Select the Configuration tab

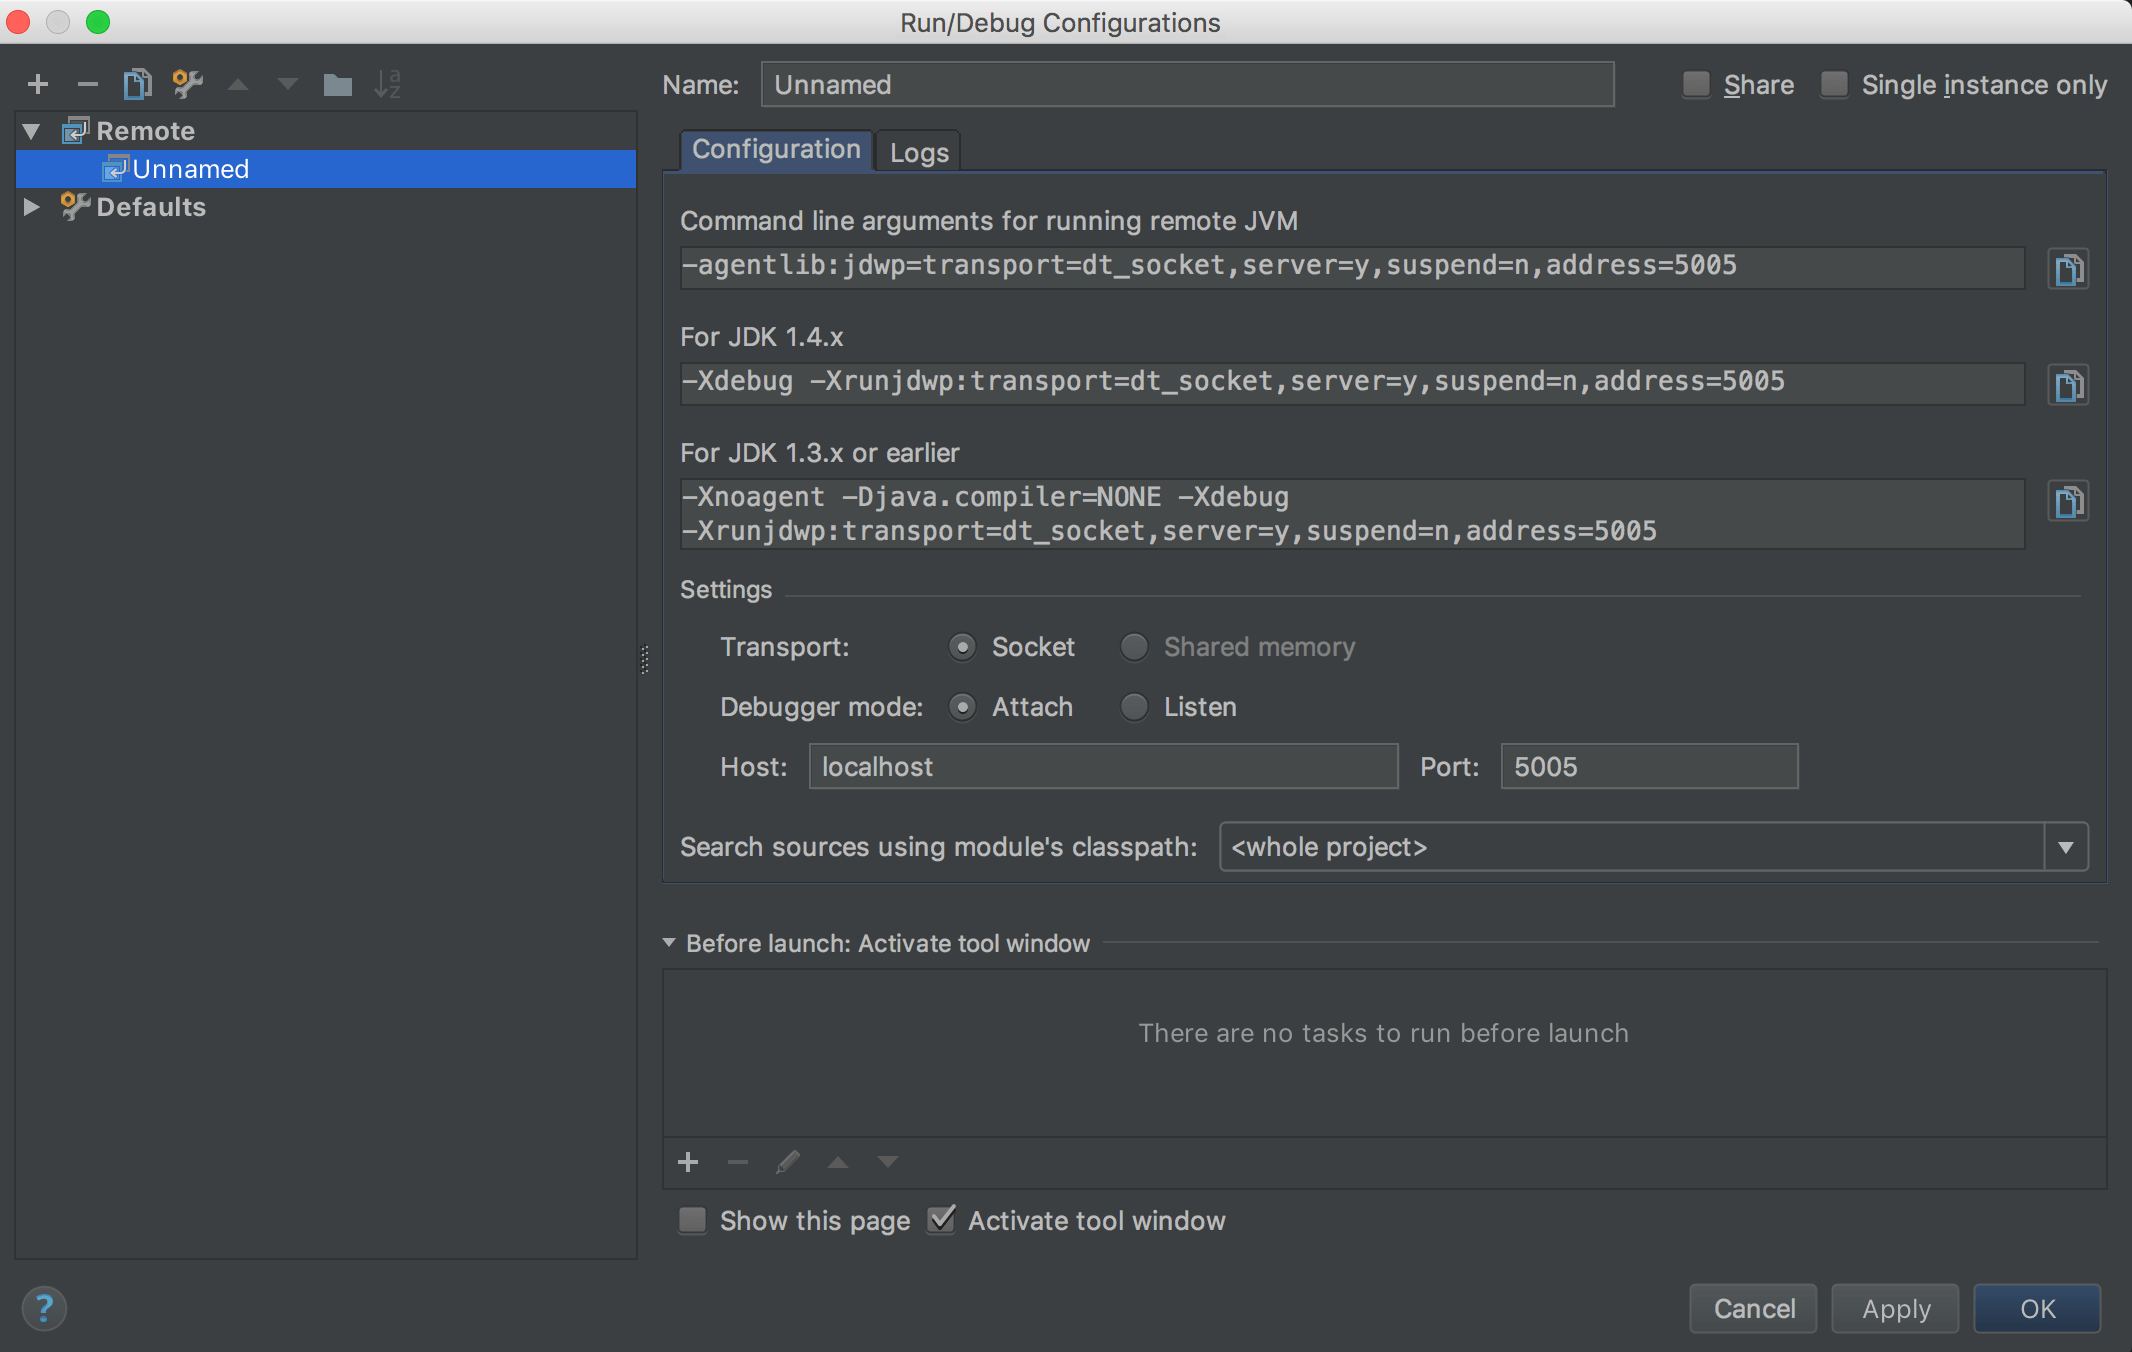click(775, 150)
